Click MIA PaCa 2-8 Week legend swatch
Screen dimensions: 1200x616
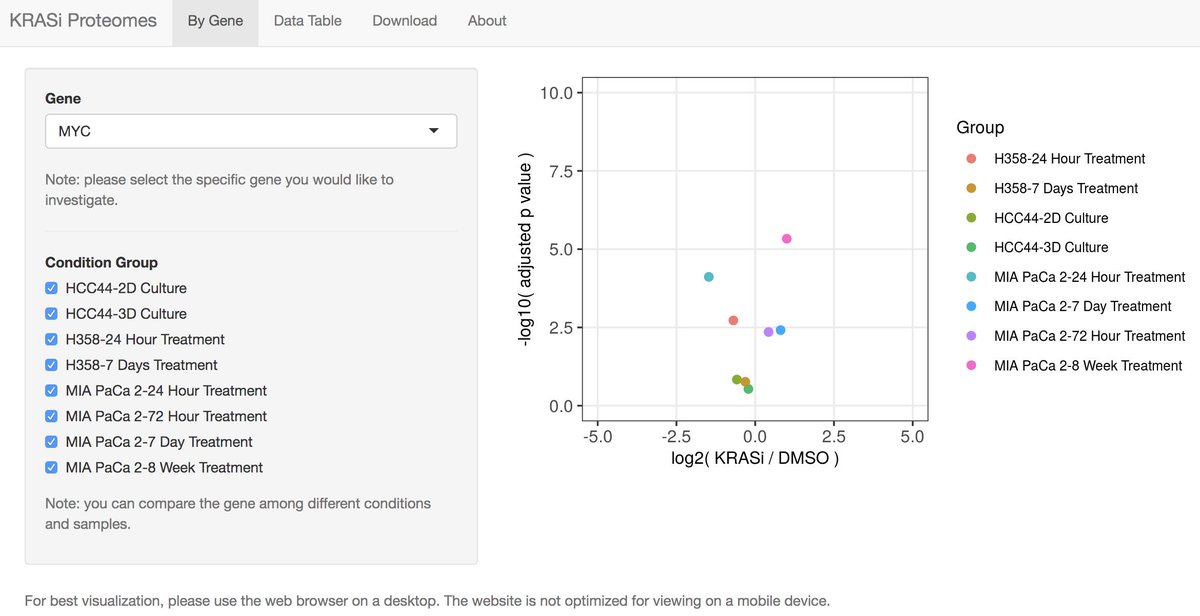click(971, 366)
